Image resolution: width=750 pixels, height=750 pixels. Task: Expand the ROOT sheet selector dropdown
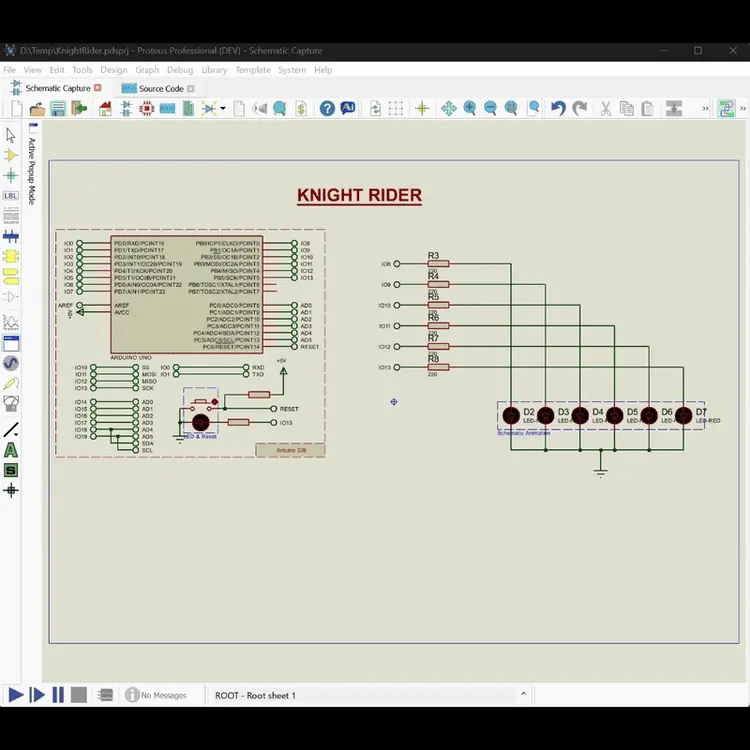click(x=523, y=694)
